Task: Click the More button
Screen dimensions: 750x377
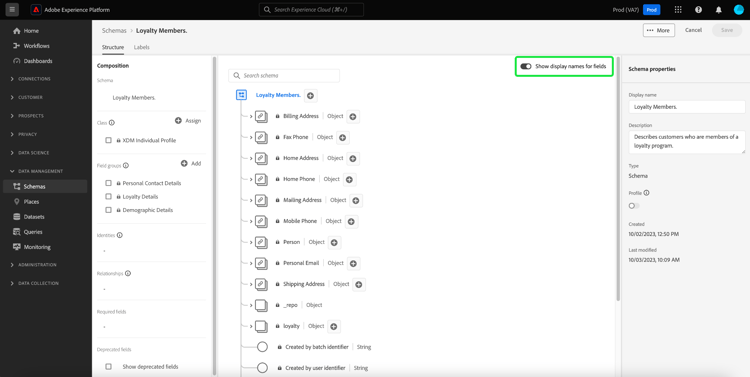Action: click(659, 30)
